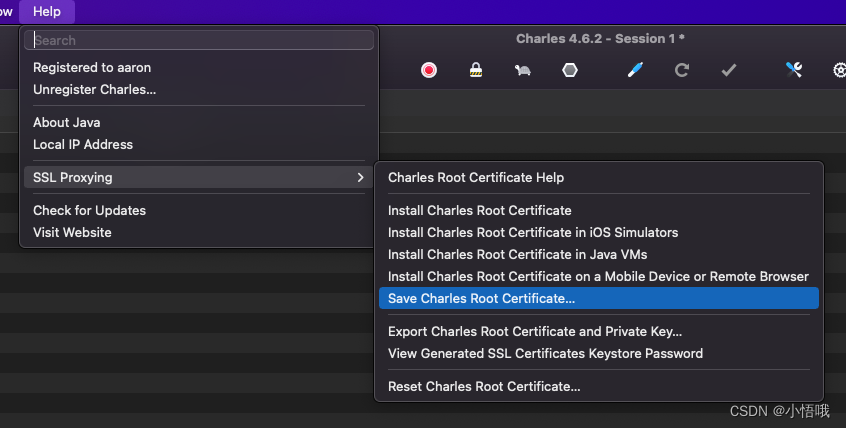Image resolution: width=846 pixels, height=428 pixels.
Task: Install Charles Root Certificate in Java VMs
Action: [599, 255]
